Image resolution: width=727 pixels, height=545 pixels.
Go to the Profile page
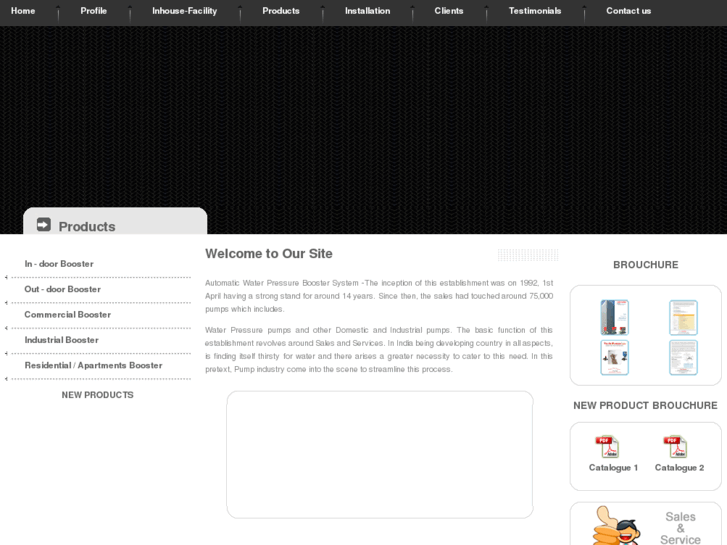[x=93, y=11]
